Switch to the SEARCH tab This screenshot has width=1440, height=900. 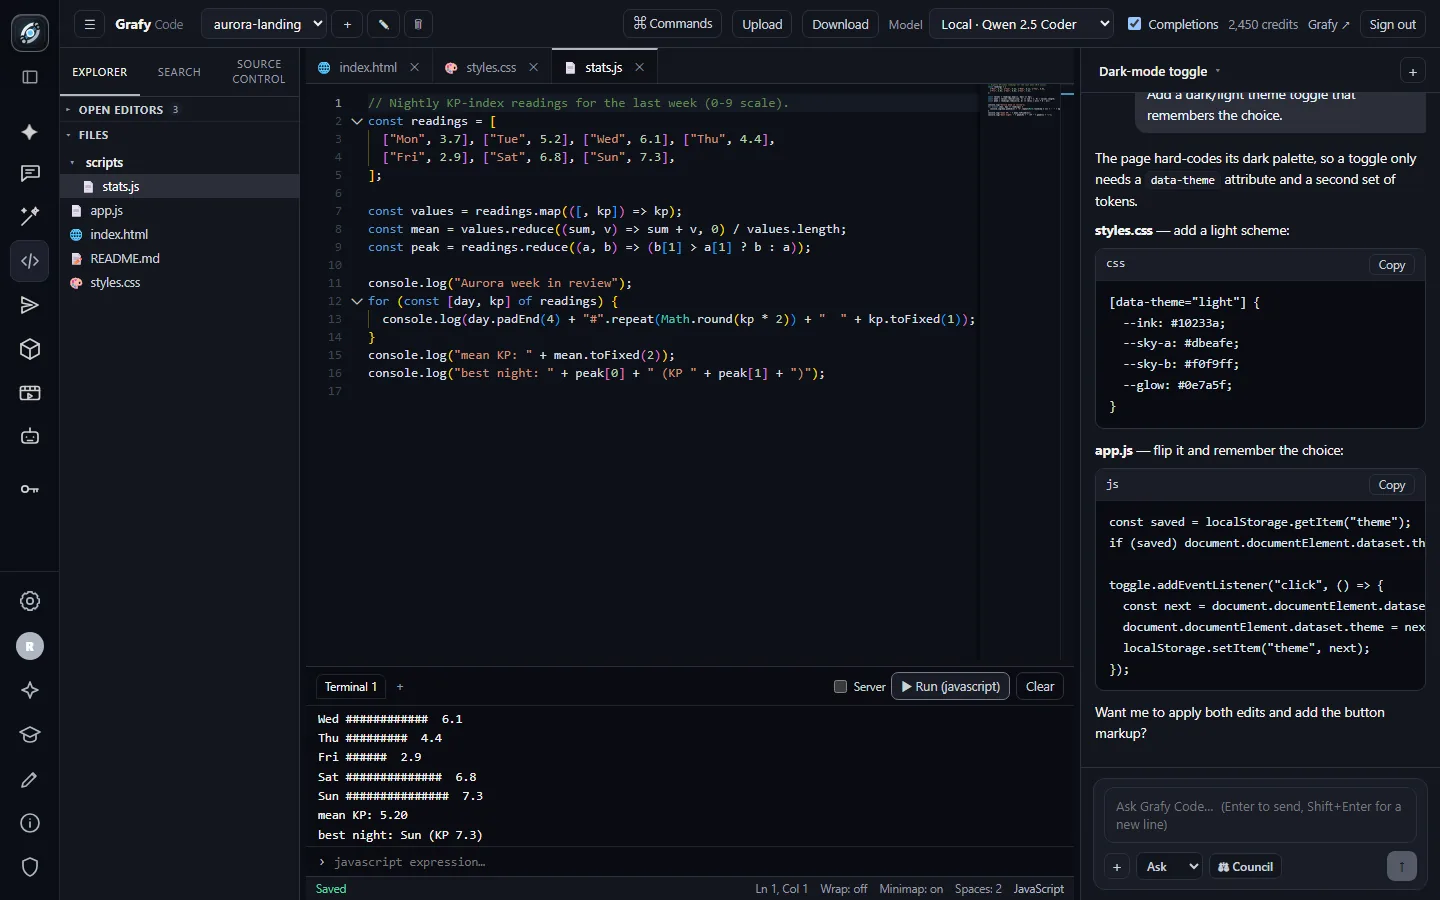click(x=179, y=72)
